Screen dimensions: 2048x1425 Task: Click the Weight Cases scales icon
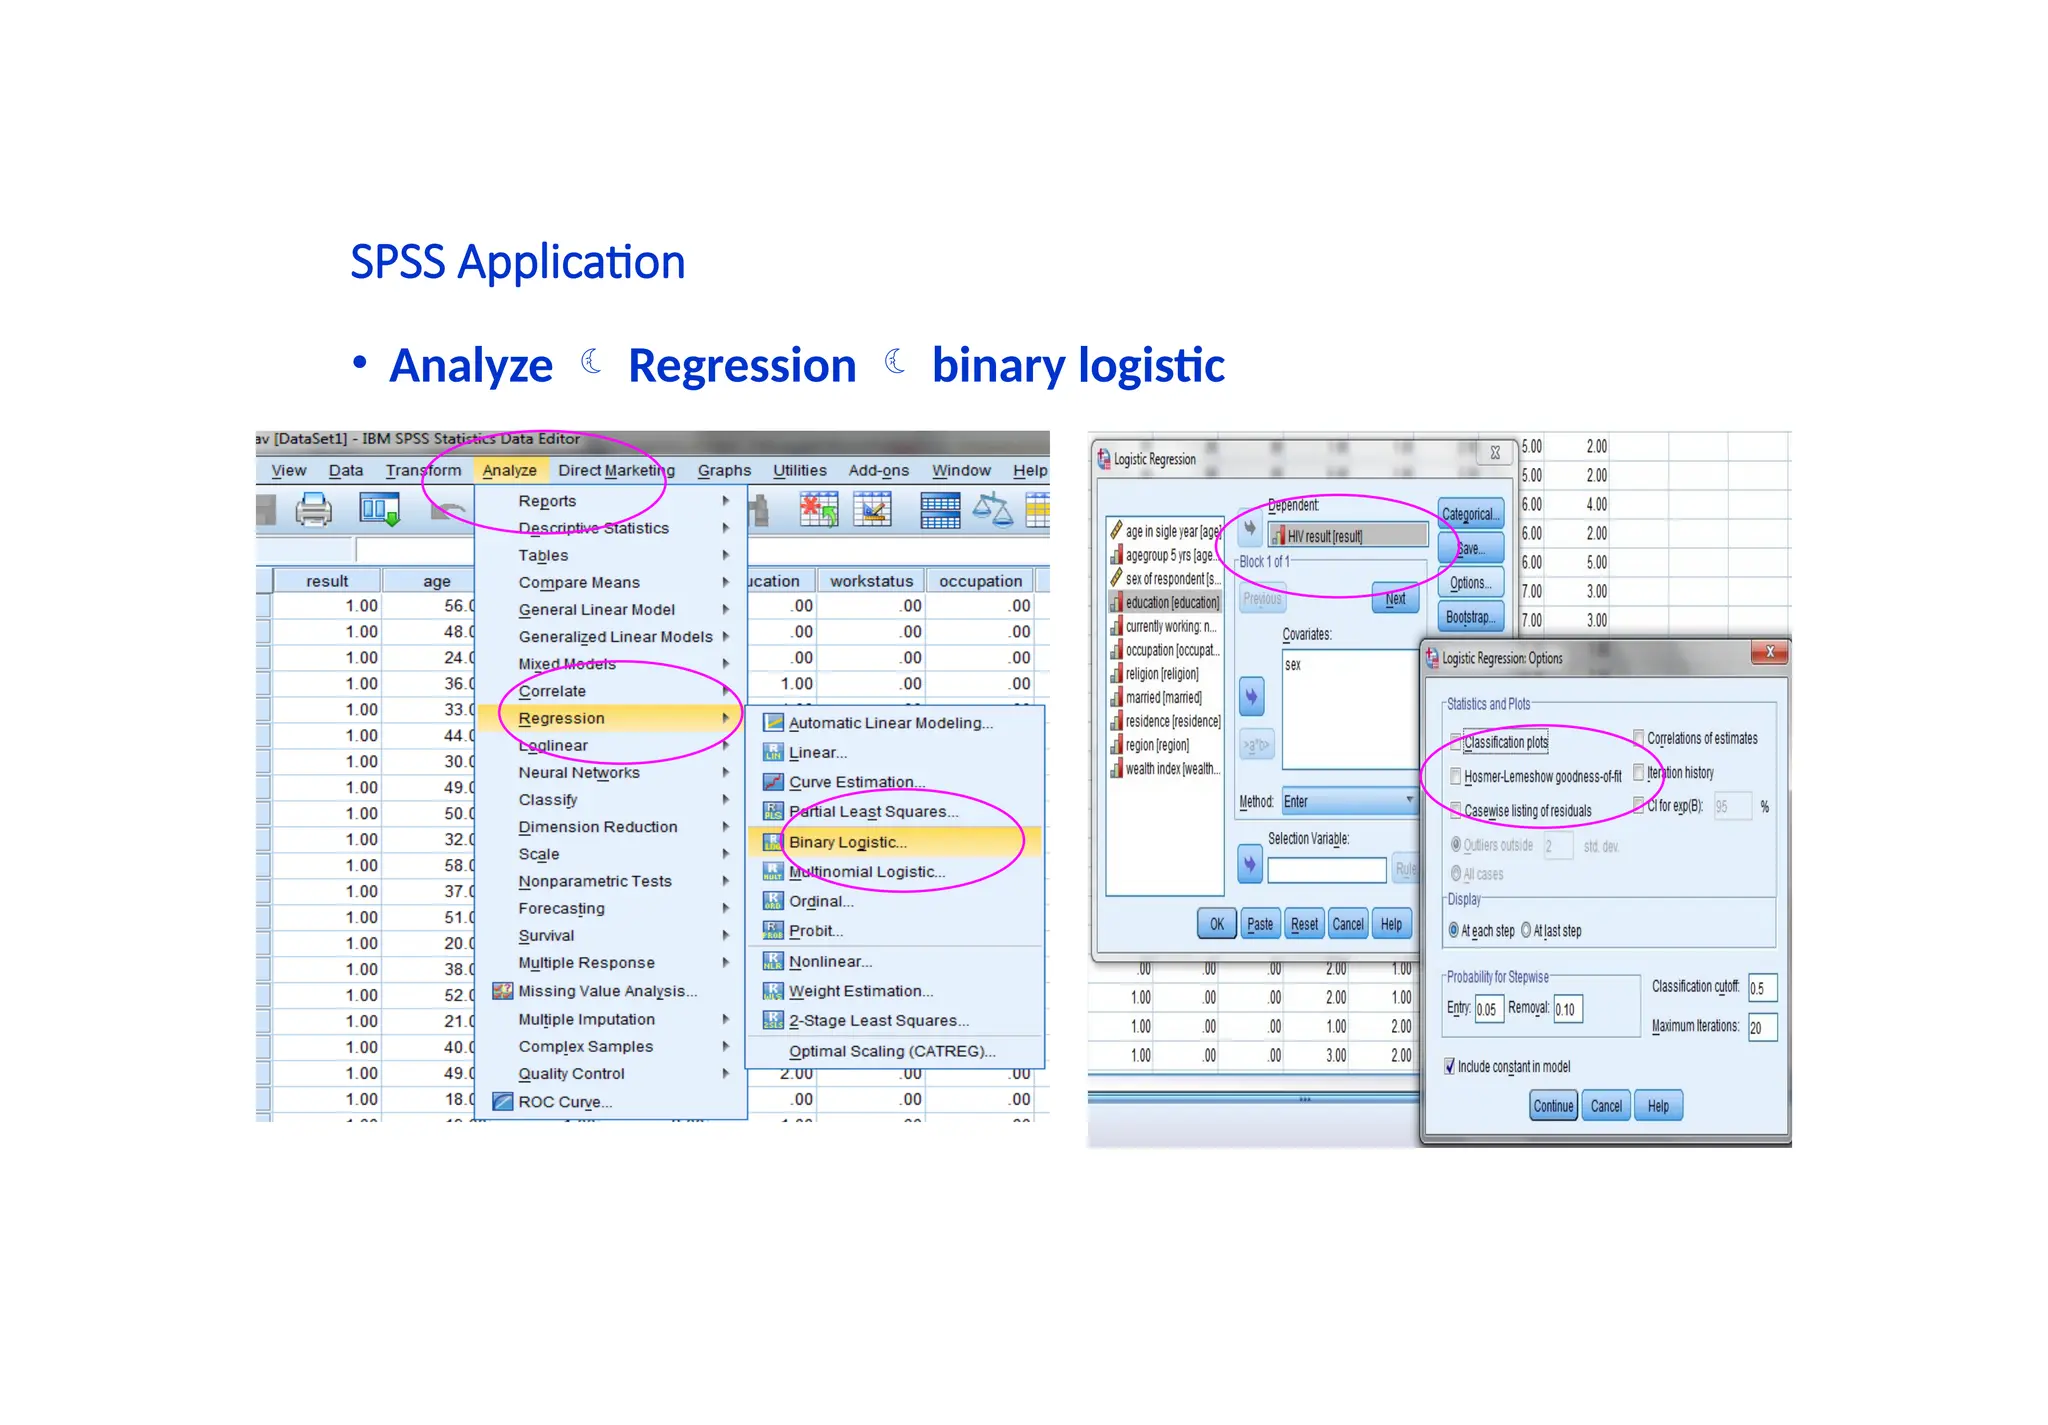(x=993, y=510)
